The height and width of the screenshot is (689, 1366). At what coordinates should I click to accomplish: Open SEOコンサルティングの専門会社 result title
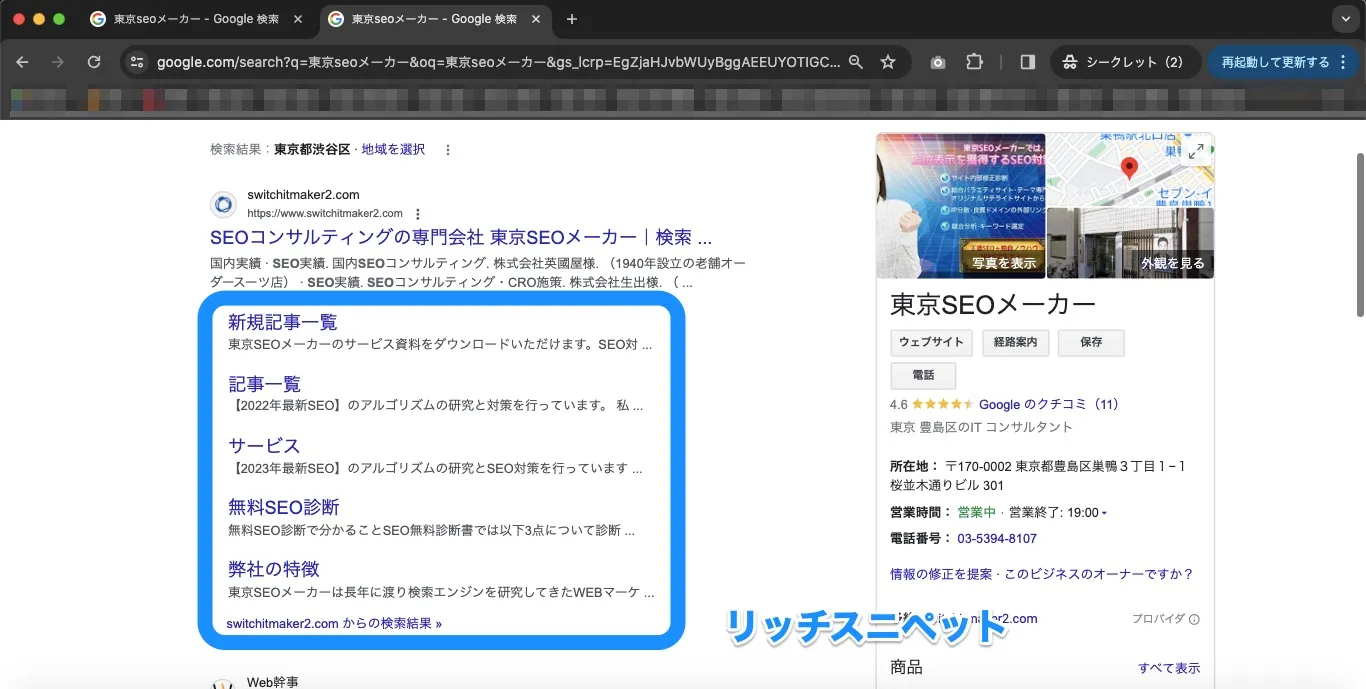coord(461,237)
